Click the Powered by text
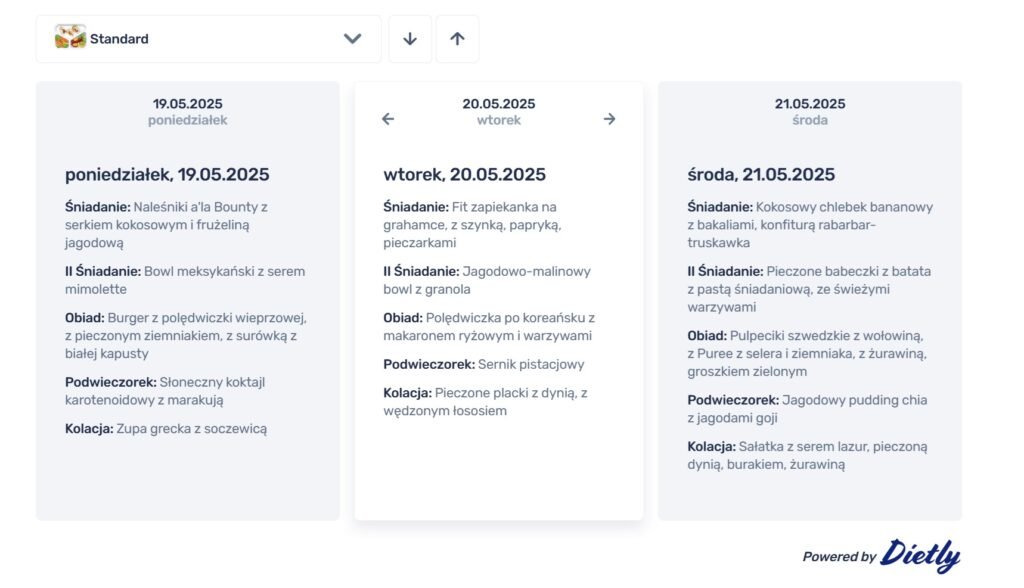The width and height of the screenshot is (1024, 588). point(839,557)
